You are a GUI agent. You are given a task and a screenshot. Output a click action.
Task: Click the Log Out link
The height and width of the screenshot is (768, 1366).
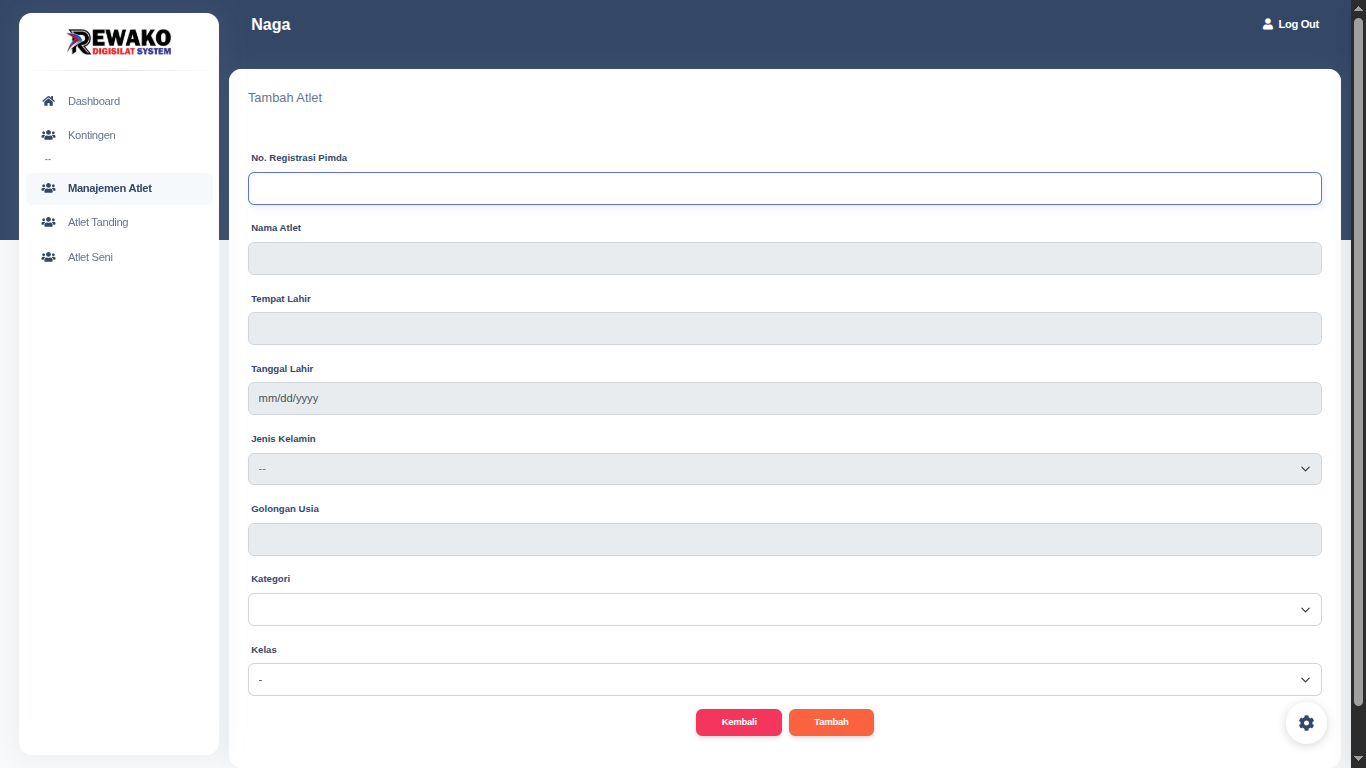click(x=1298, y=24)
